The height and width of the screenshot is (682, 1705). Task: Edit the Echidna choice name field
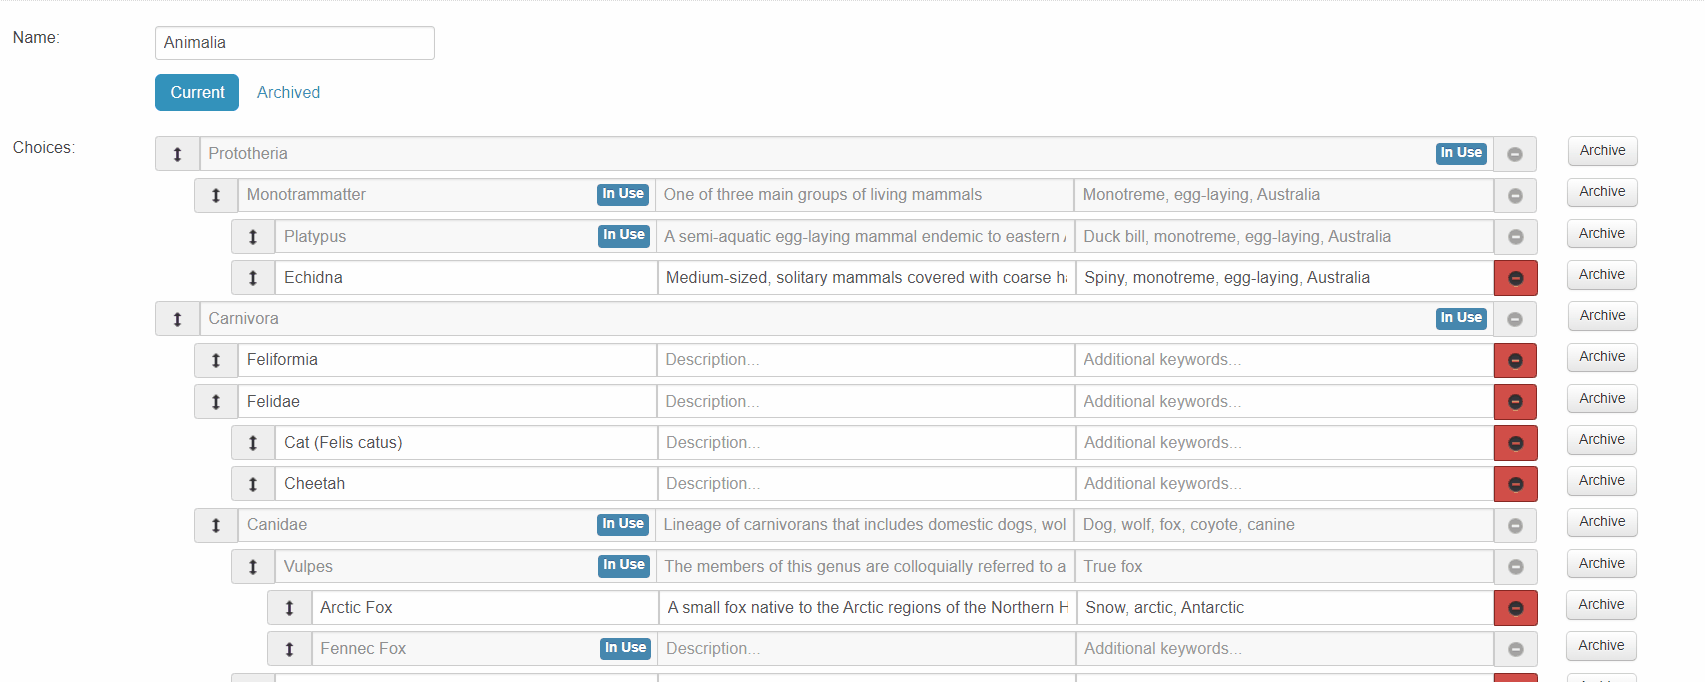pos(465,278)
